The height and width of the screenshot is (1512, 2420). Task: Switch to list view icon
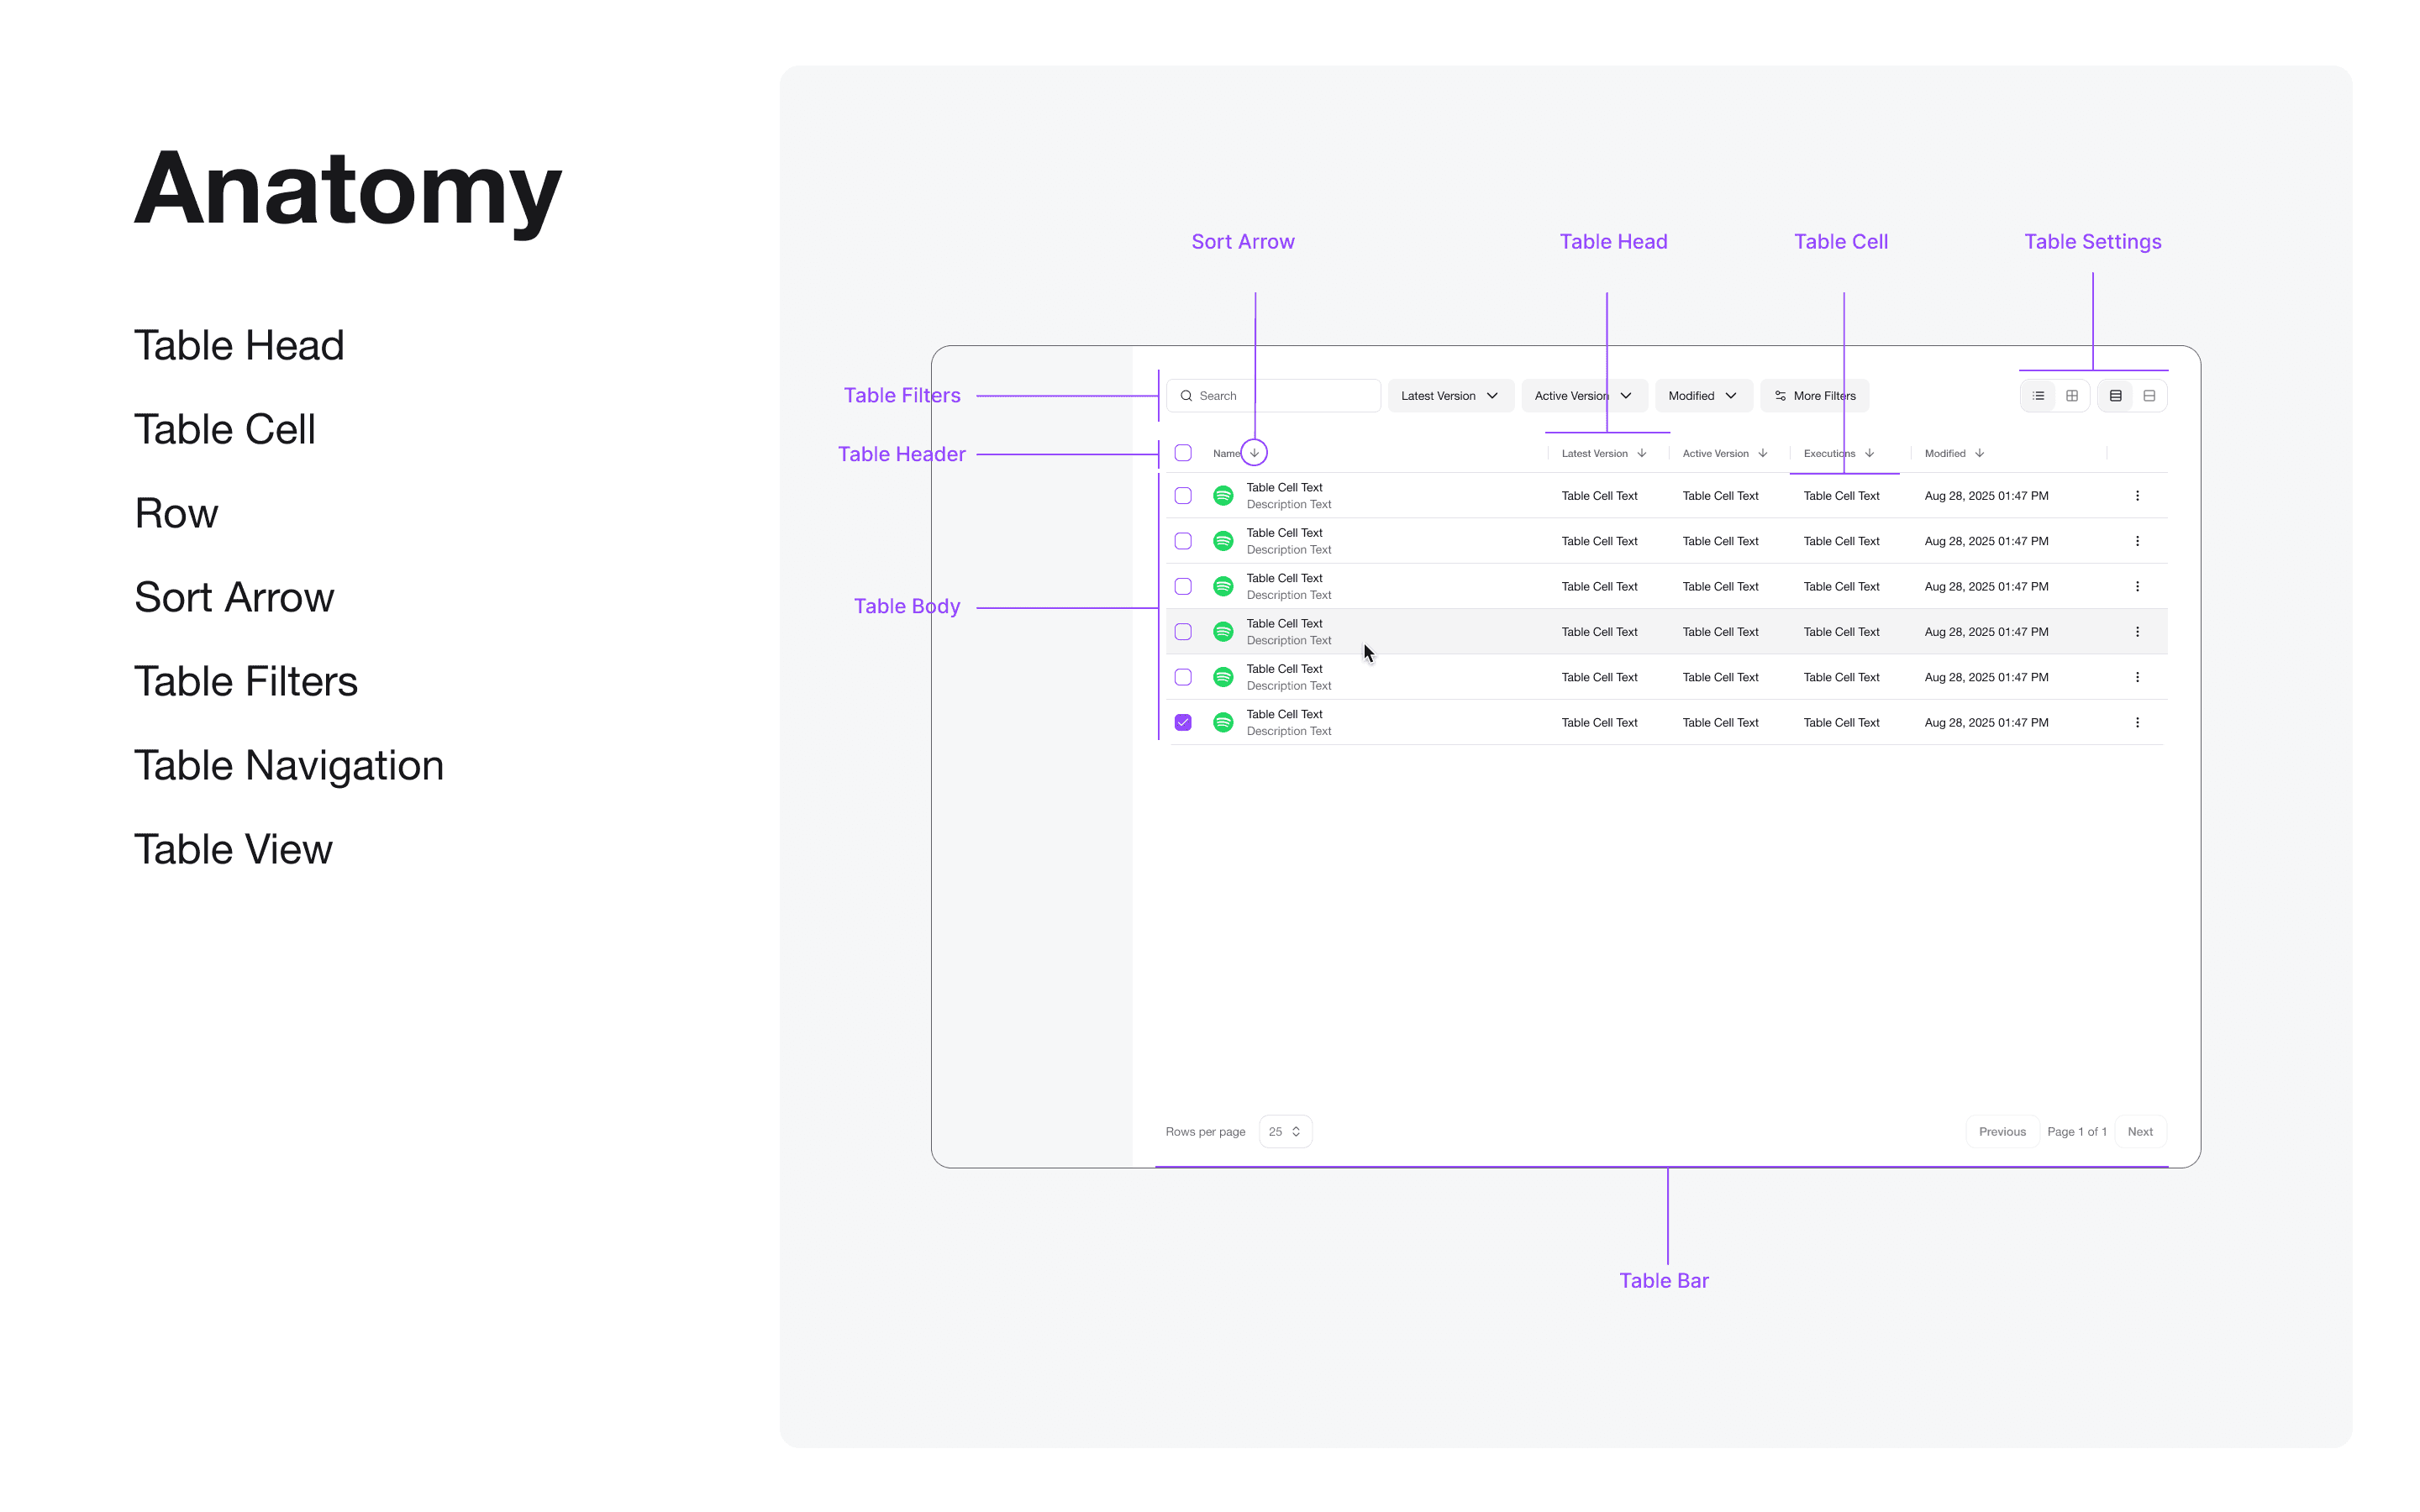pos(2038,396)
